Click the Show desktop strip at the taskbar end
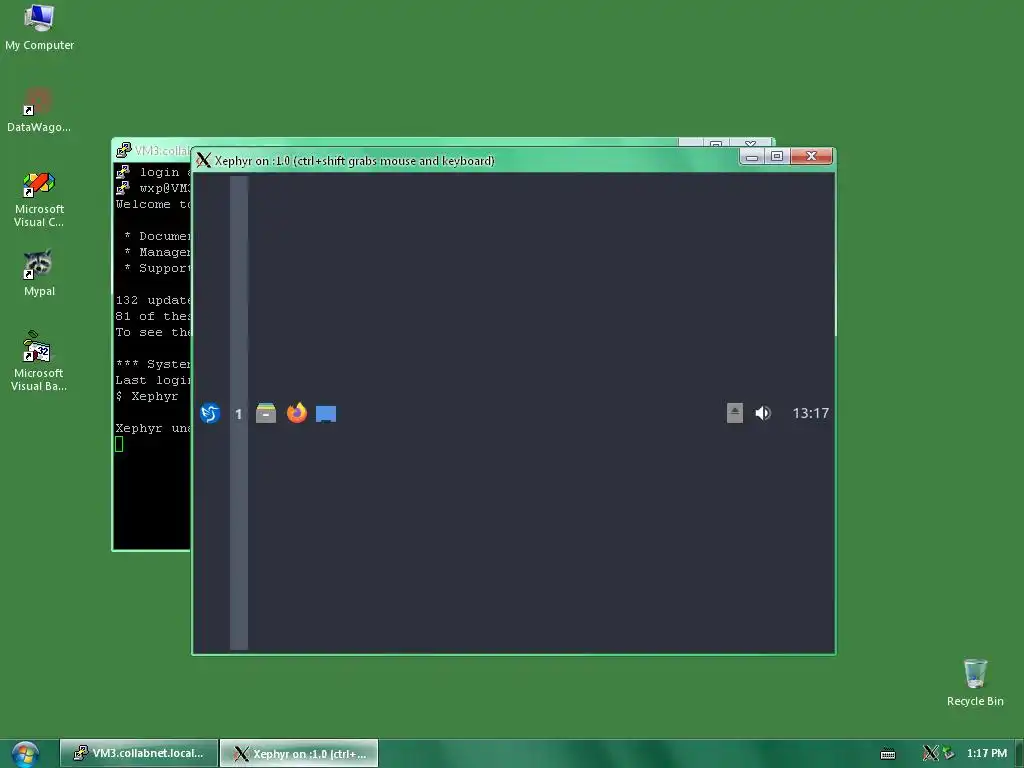The image size is (1024, 768). point(1019,754)
